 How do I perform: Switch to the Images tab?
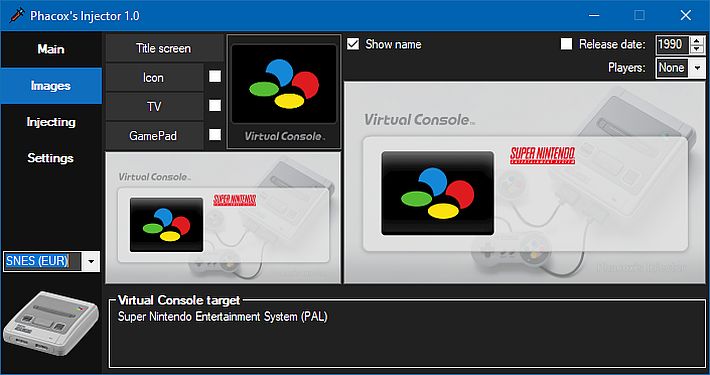point(51,86)
